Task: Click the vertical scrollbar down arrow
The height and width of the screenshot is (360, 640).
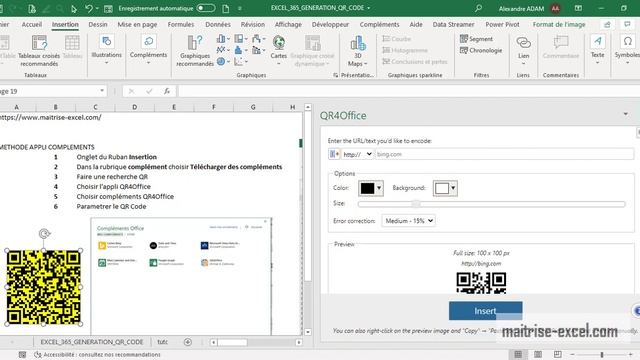Action: (308, 332)
